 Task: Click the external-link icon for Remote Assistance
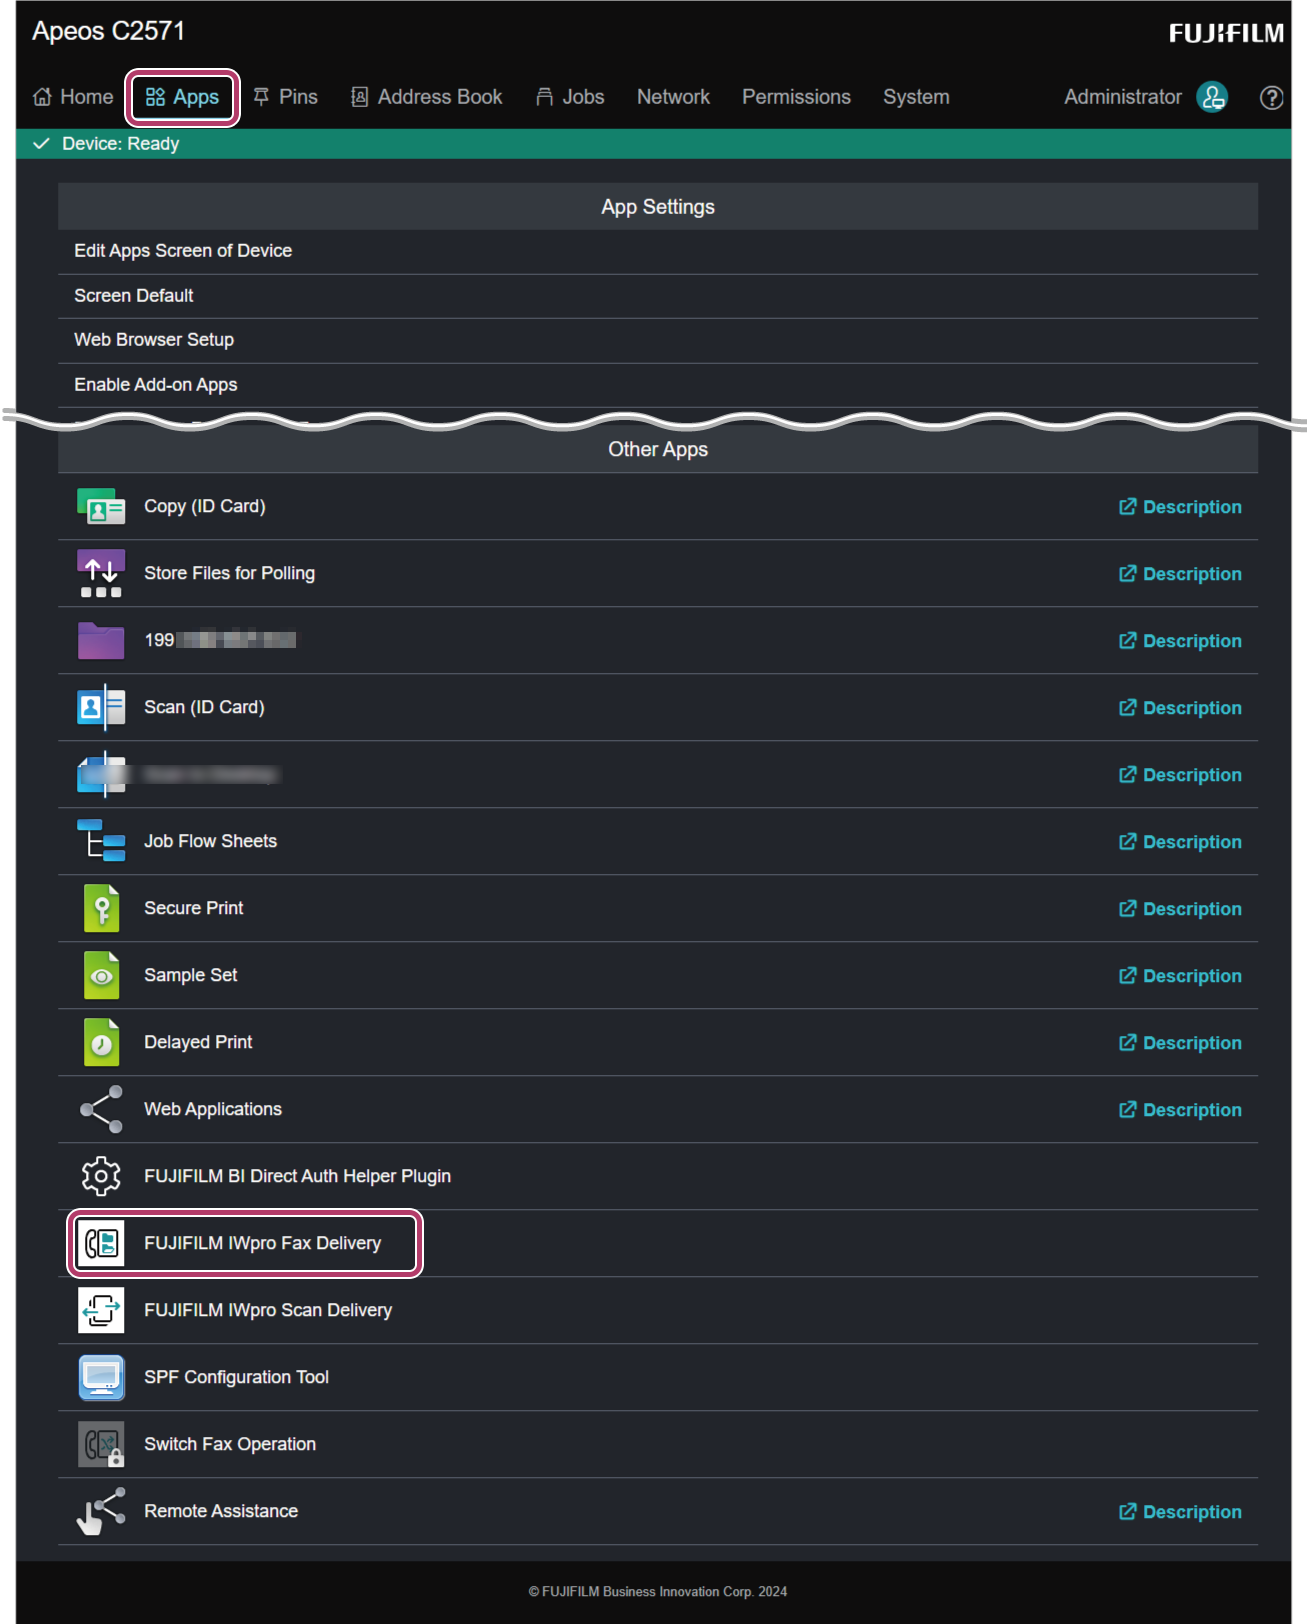point(1127,1511)
